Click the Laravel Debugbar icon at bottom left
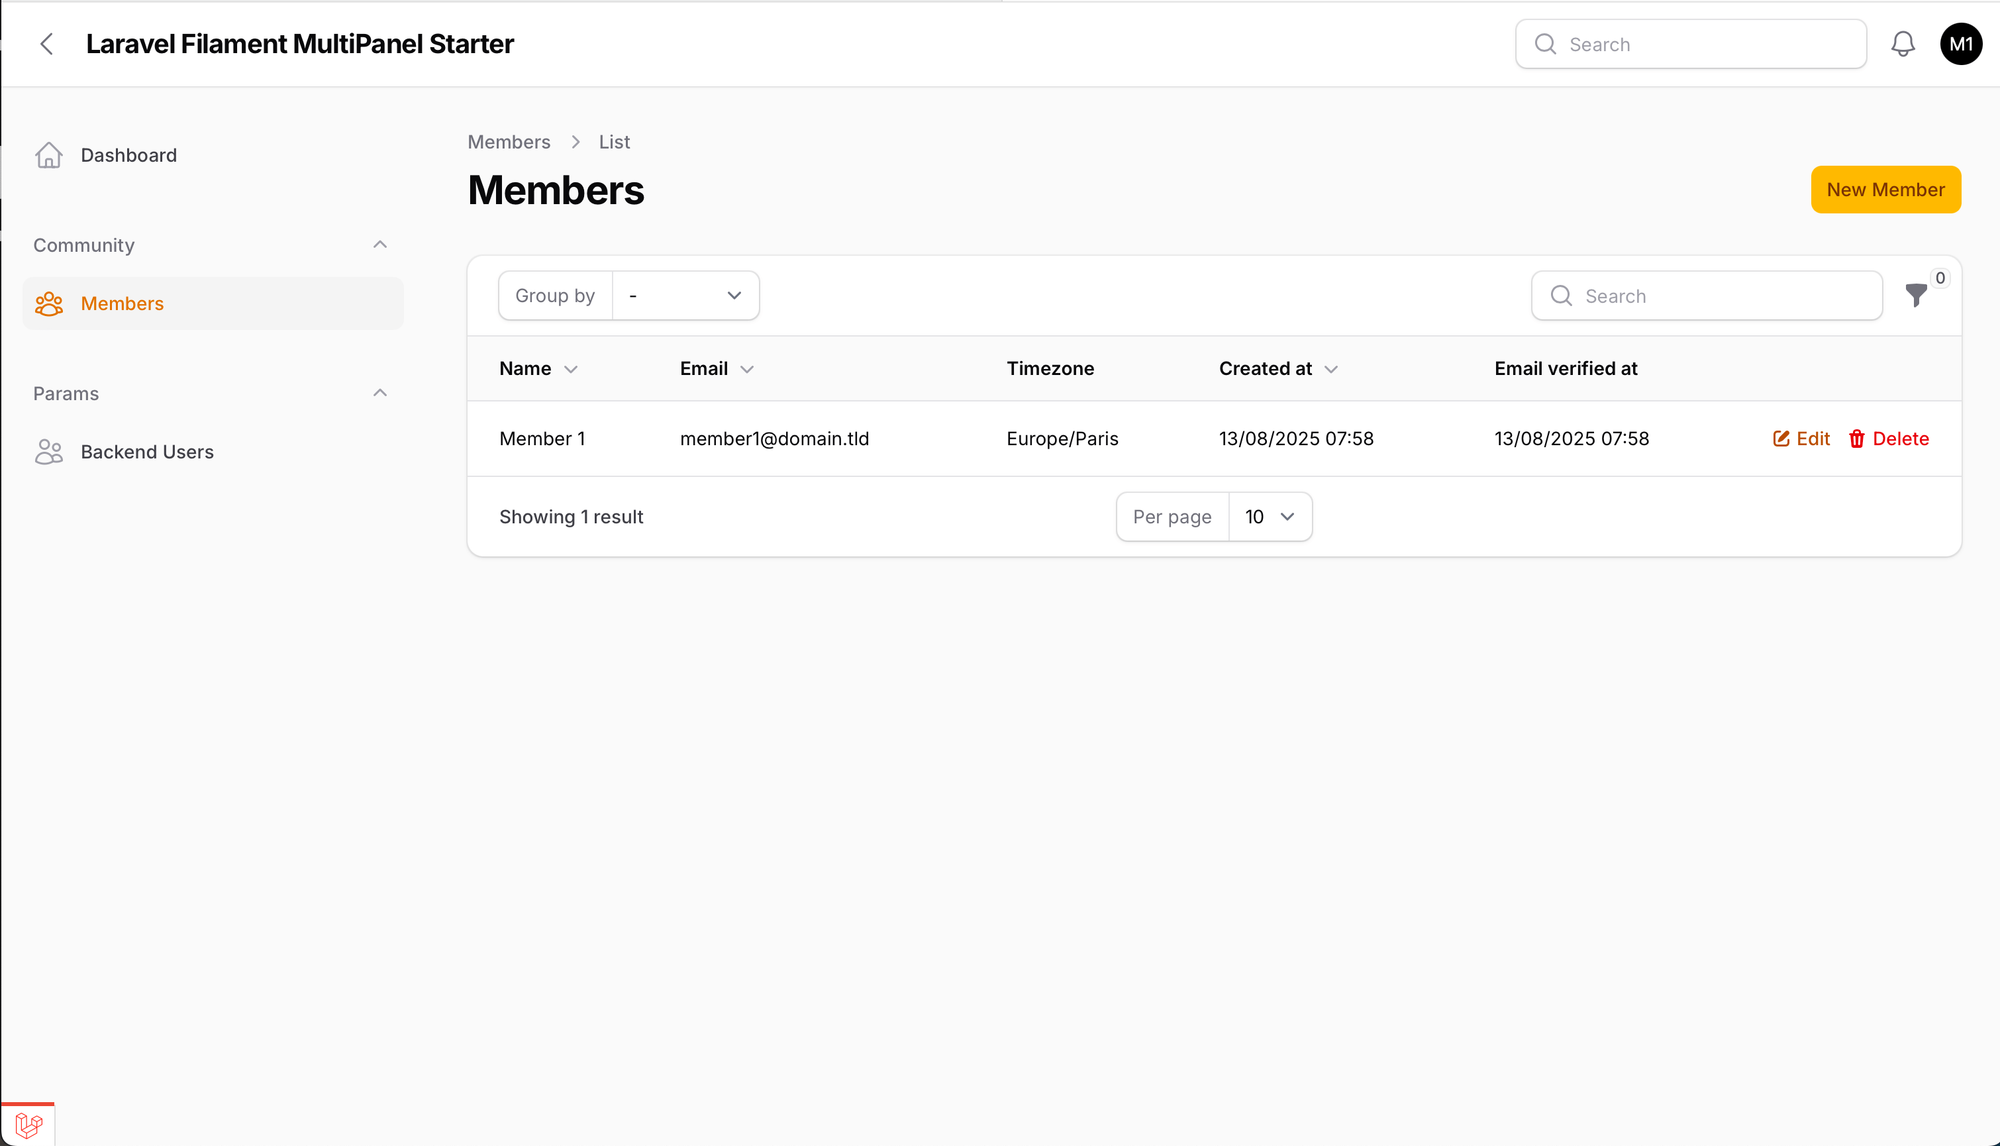Viewport: 2000px width, 1146px height. point(28,1124)
